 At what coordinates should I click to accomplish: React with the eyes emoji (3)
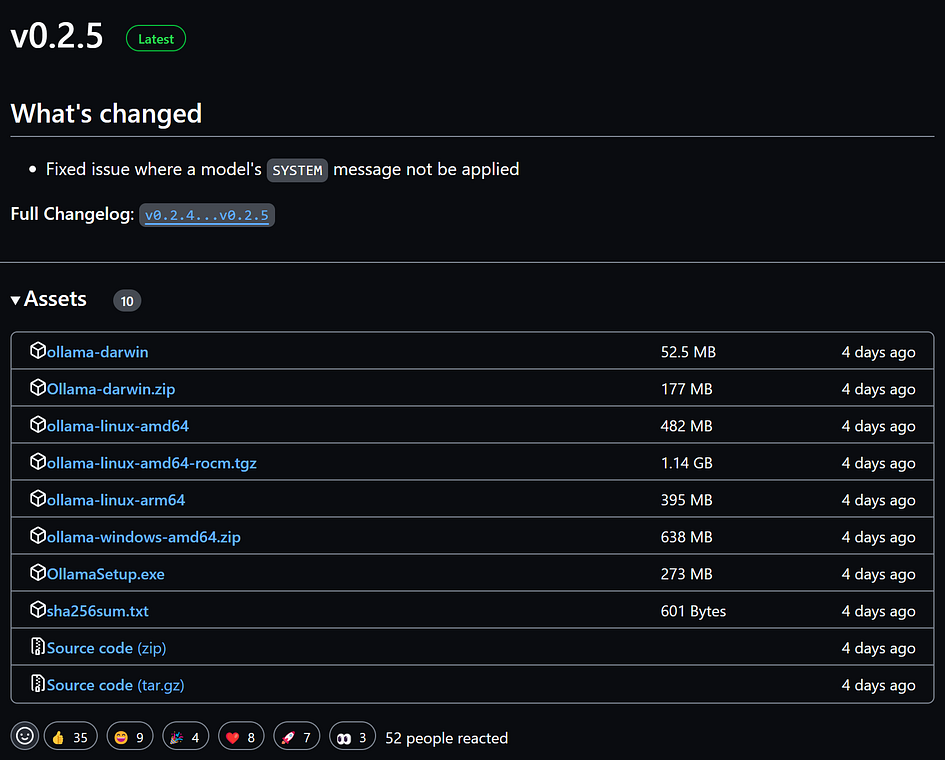(x=353, y=736)
